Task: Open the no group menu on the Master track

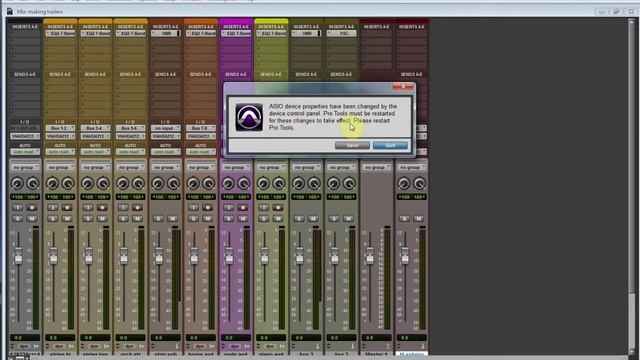Action: [x=376, y=167]
